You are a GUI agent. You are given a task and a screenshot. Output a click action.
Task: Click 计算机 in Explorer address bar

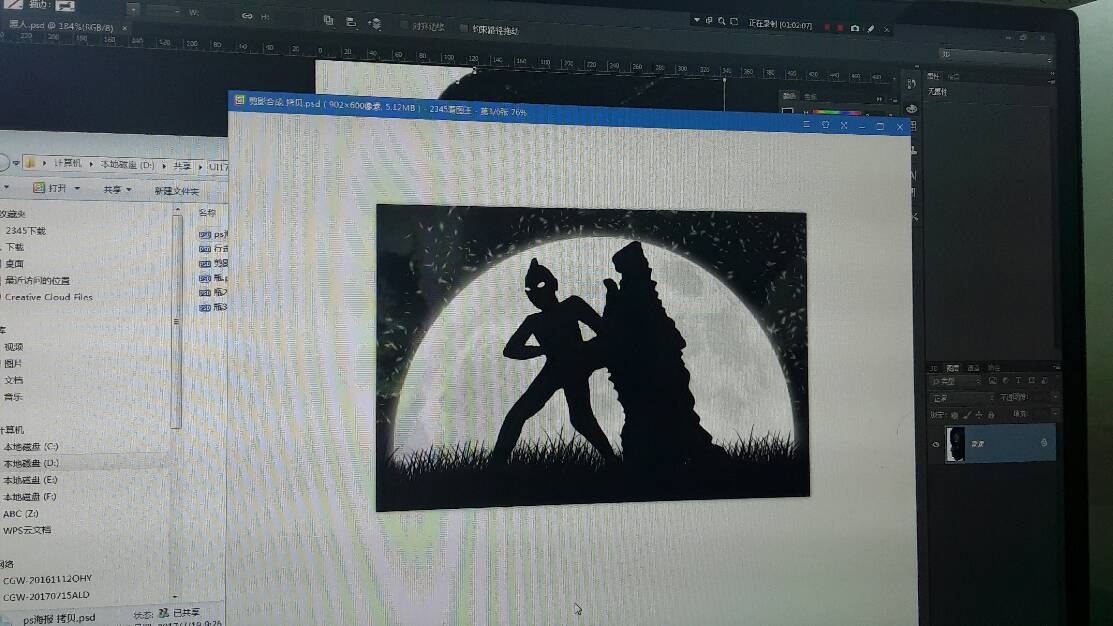[x=67, y=163]
